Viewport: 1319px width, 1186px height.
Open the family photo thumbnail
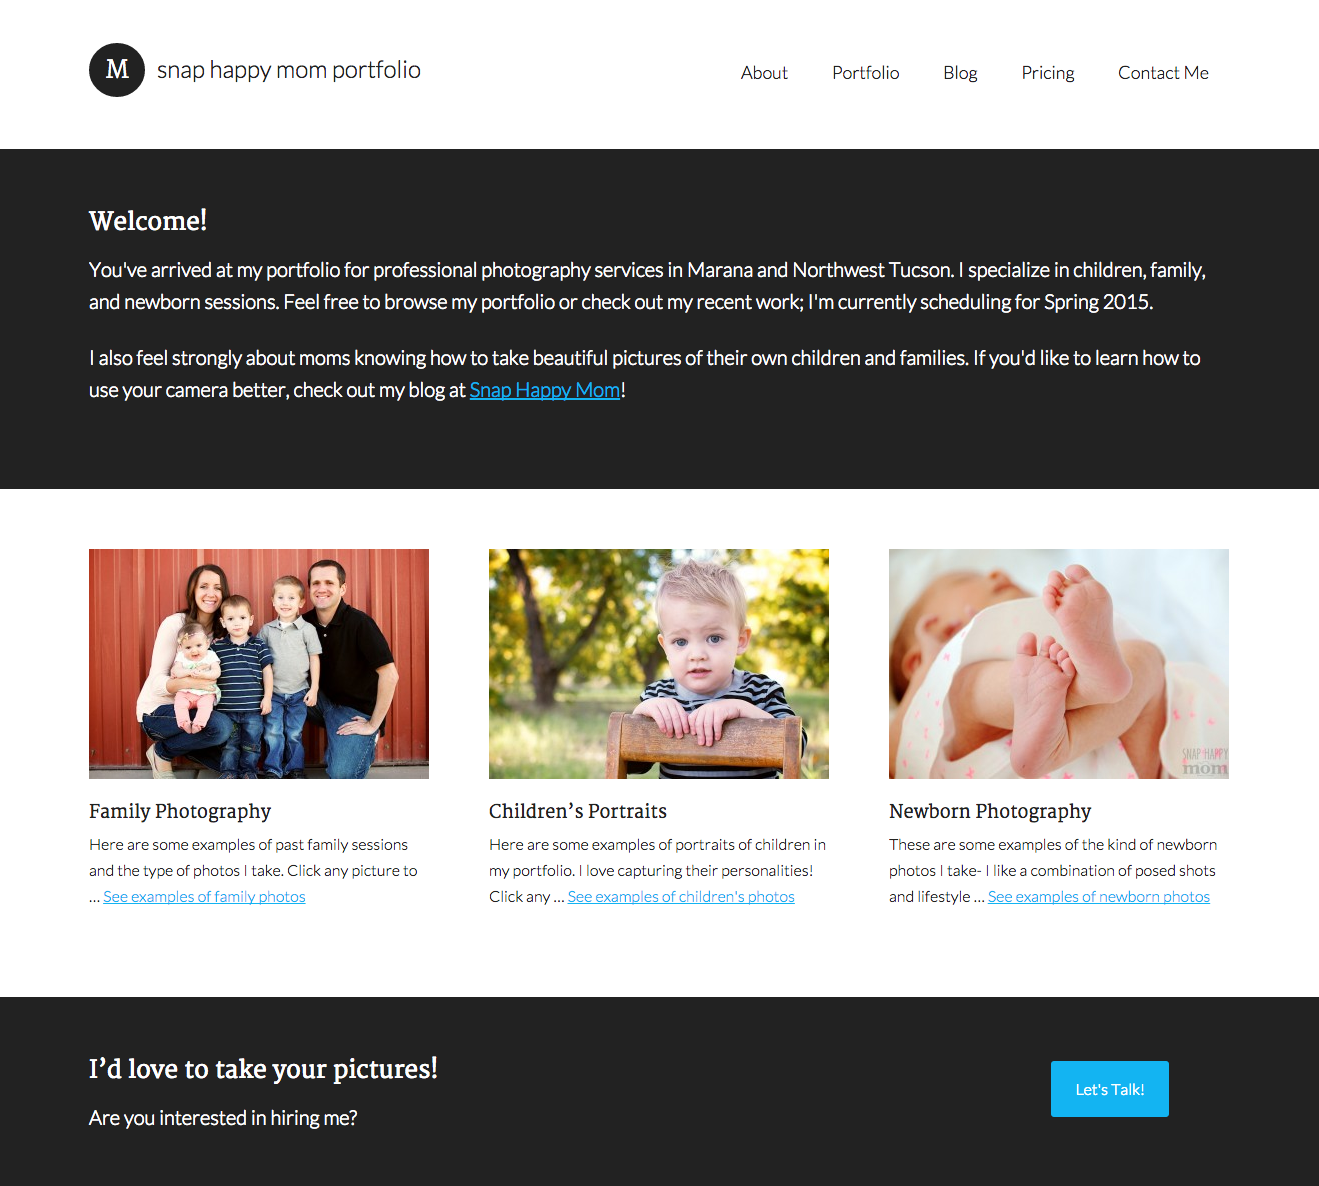click(259, 664)
